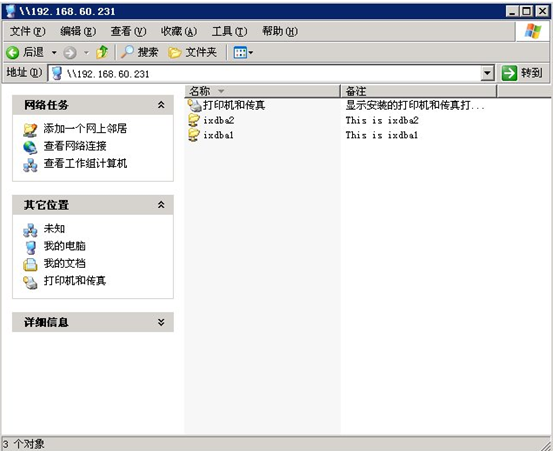Select the ixdba2 shared folder icon
Image resolution: width=553 pixels, height=451 pixels.
point(194,120)
